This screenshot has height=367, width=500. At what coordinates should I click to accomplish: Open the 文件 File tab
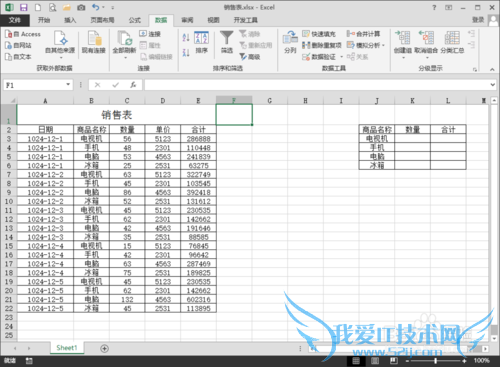tap(15, 20)
